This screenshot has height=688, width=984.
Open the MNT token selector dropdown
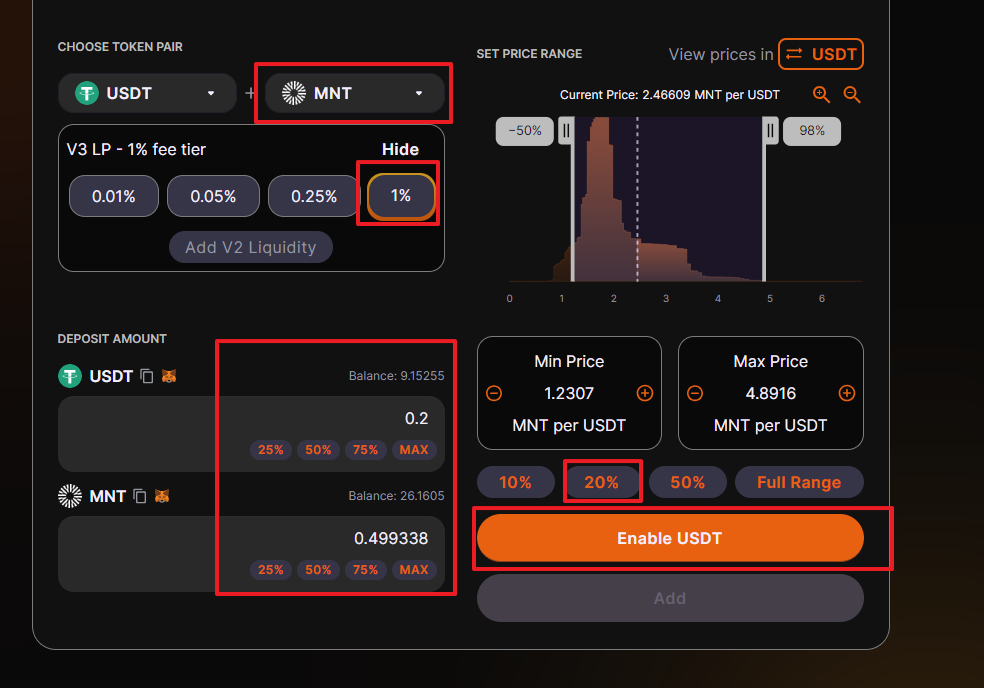click(x=355, y=93)
